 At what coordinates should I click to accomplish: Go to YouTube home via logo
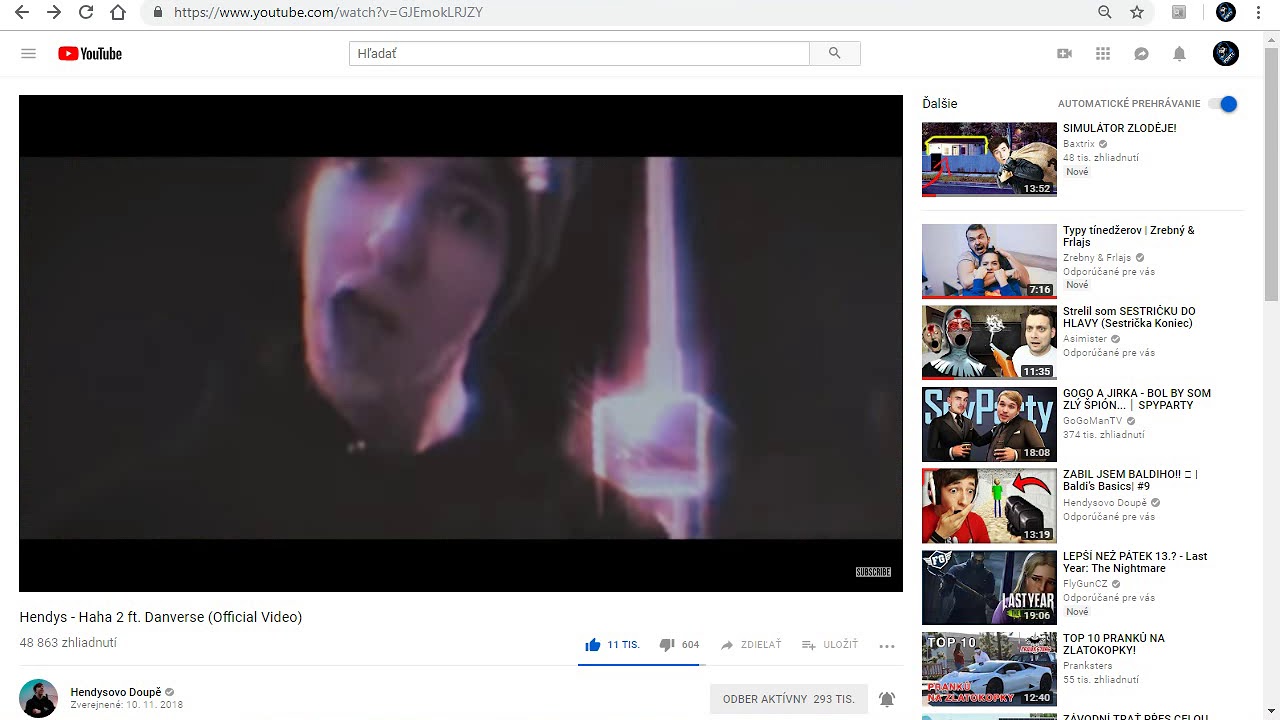coord(90,54)
